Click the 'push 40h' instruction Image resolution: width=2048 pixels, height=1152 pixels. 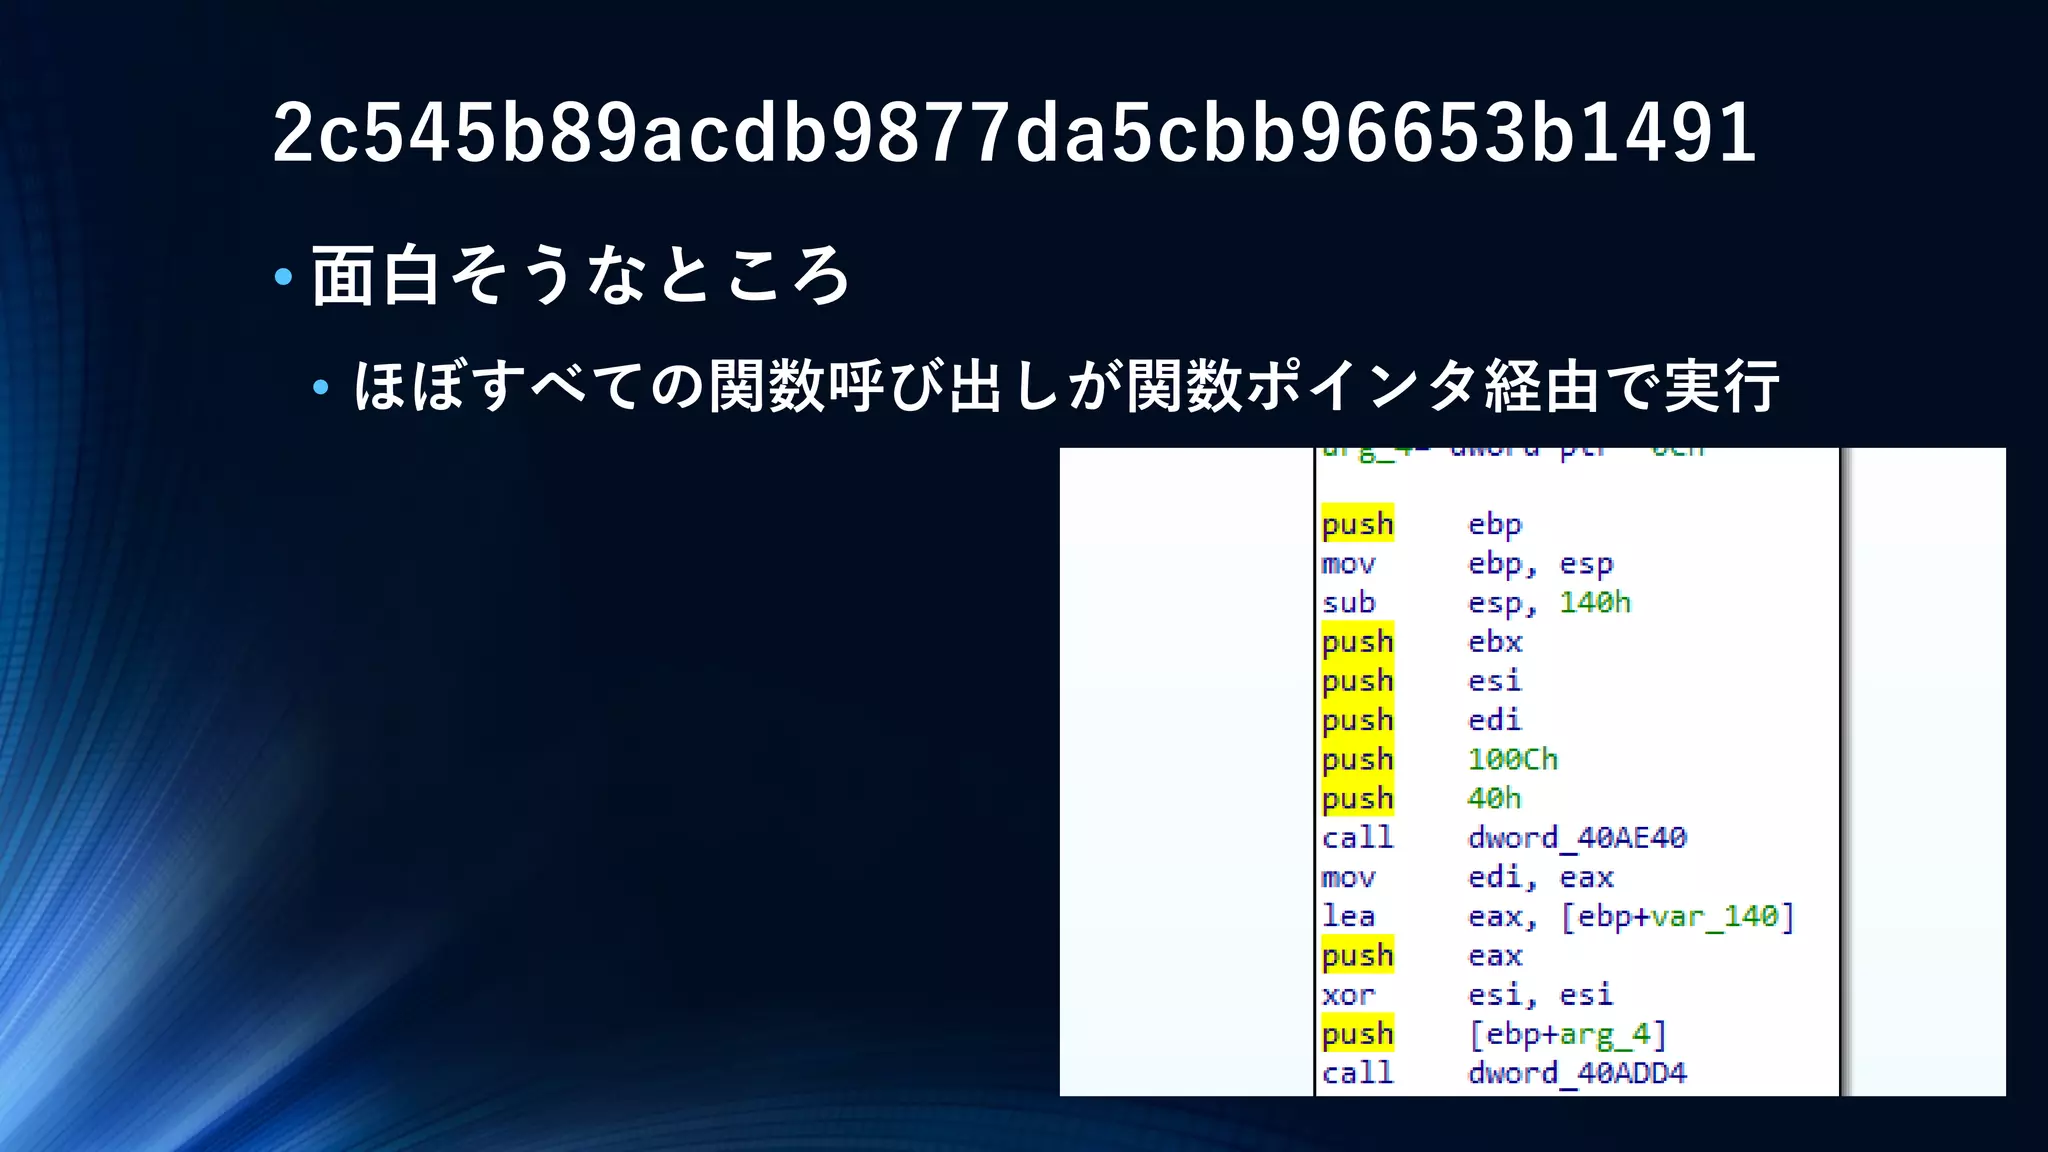1421,799
